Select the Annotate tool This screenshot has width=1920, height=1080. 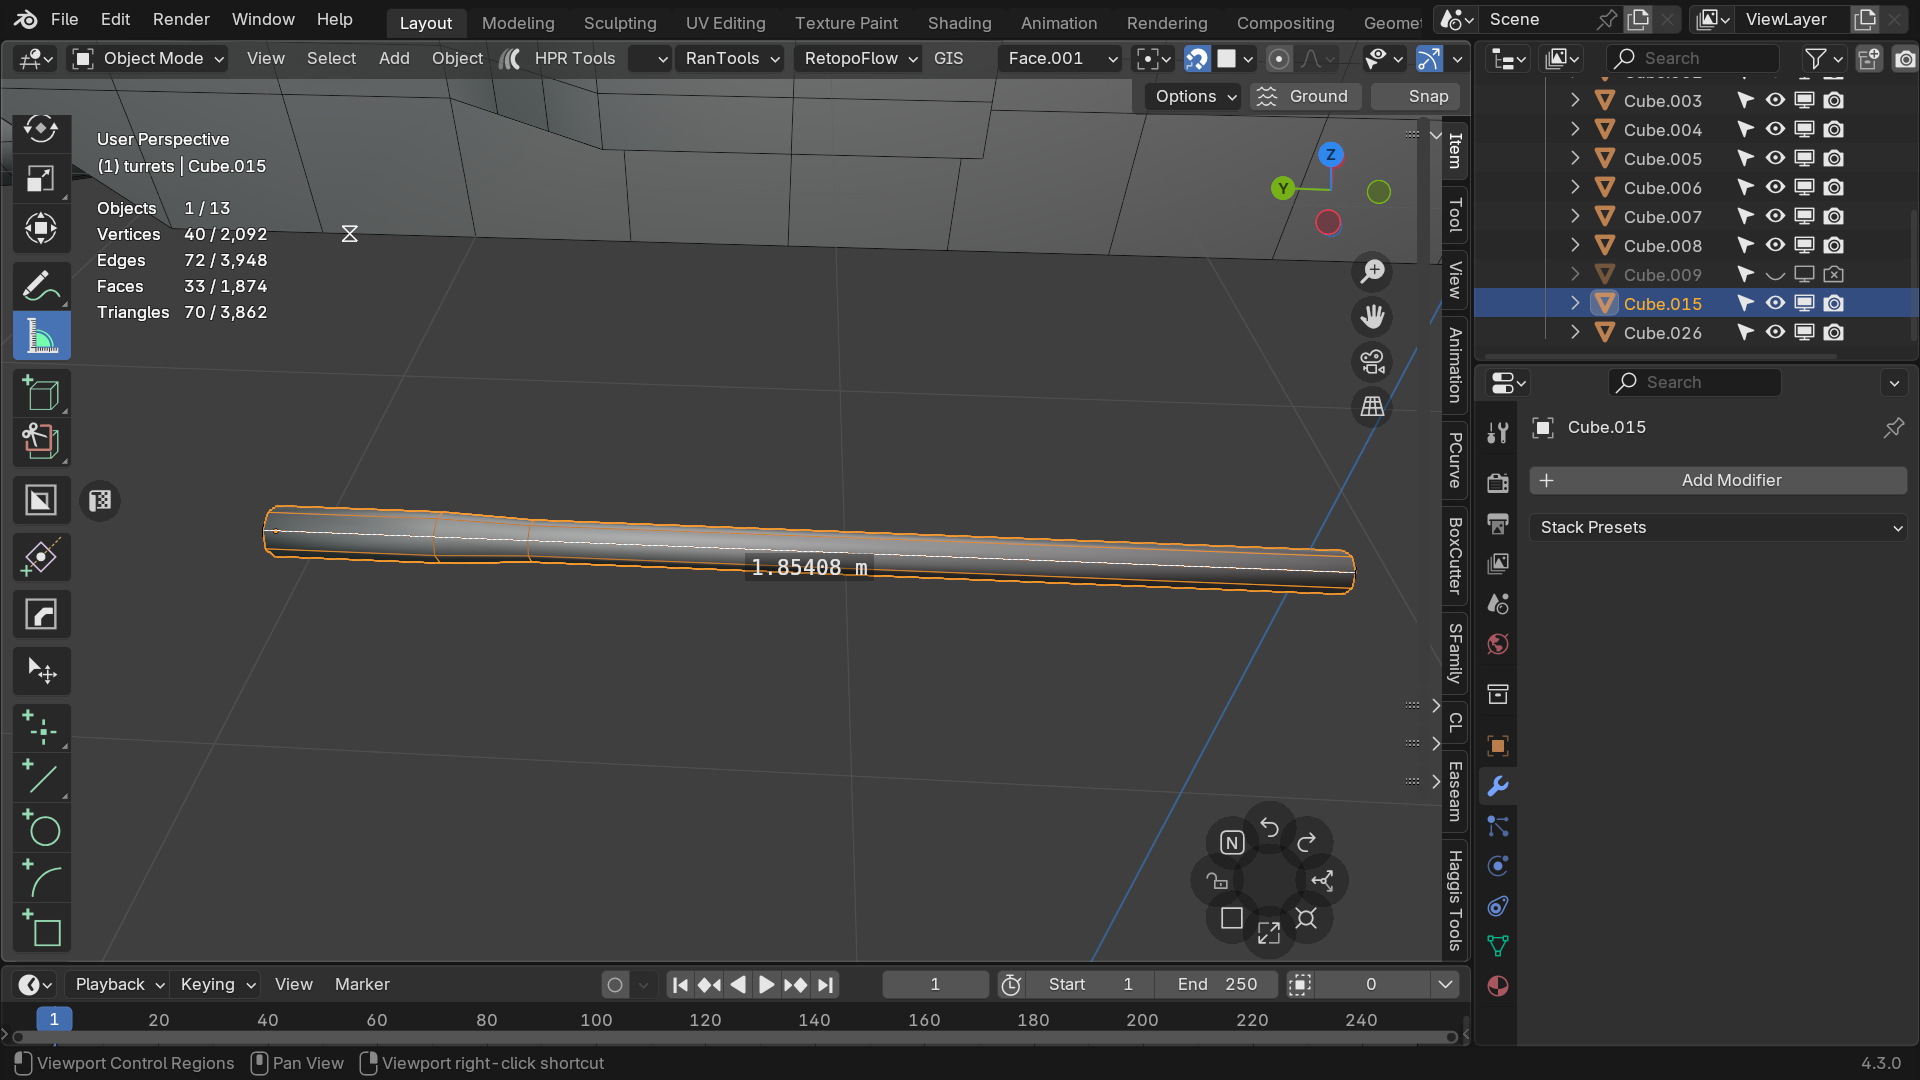(x=41, y=286)
